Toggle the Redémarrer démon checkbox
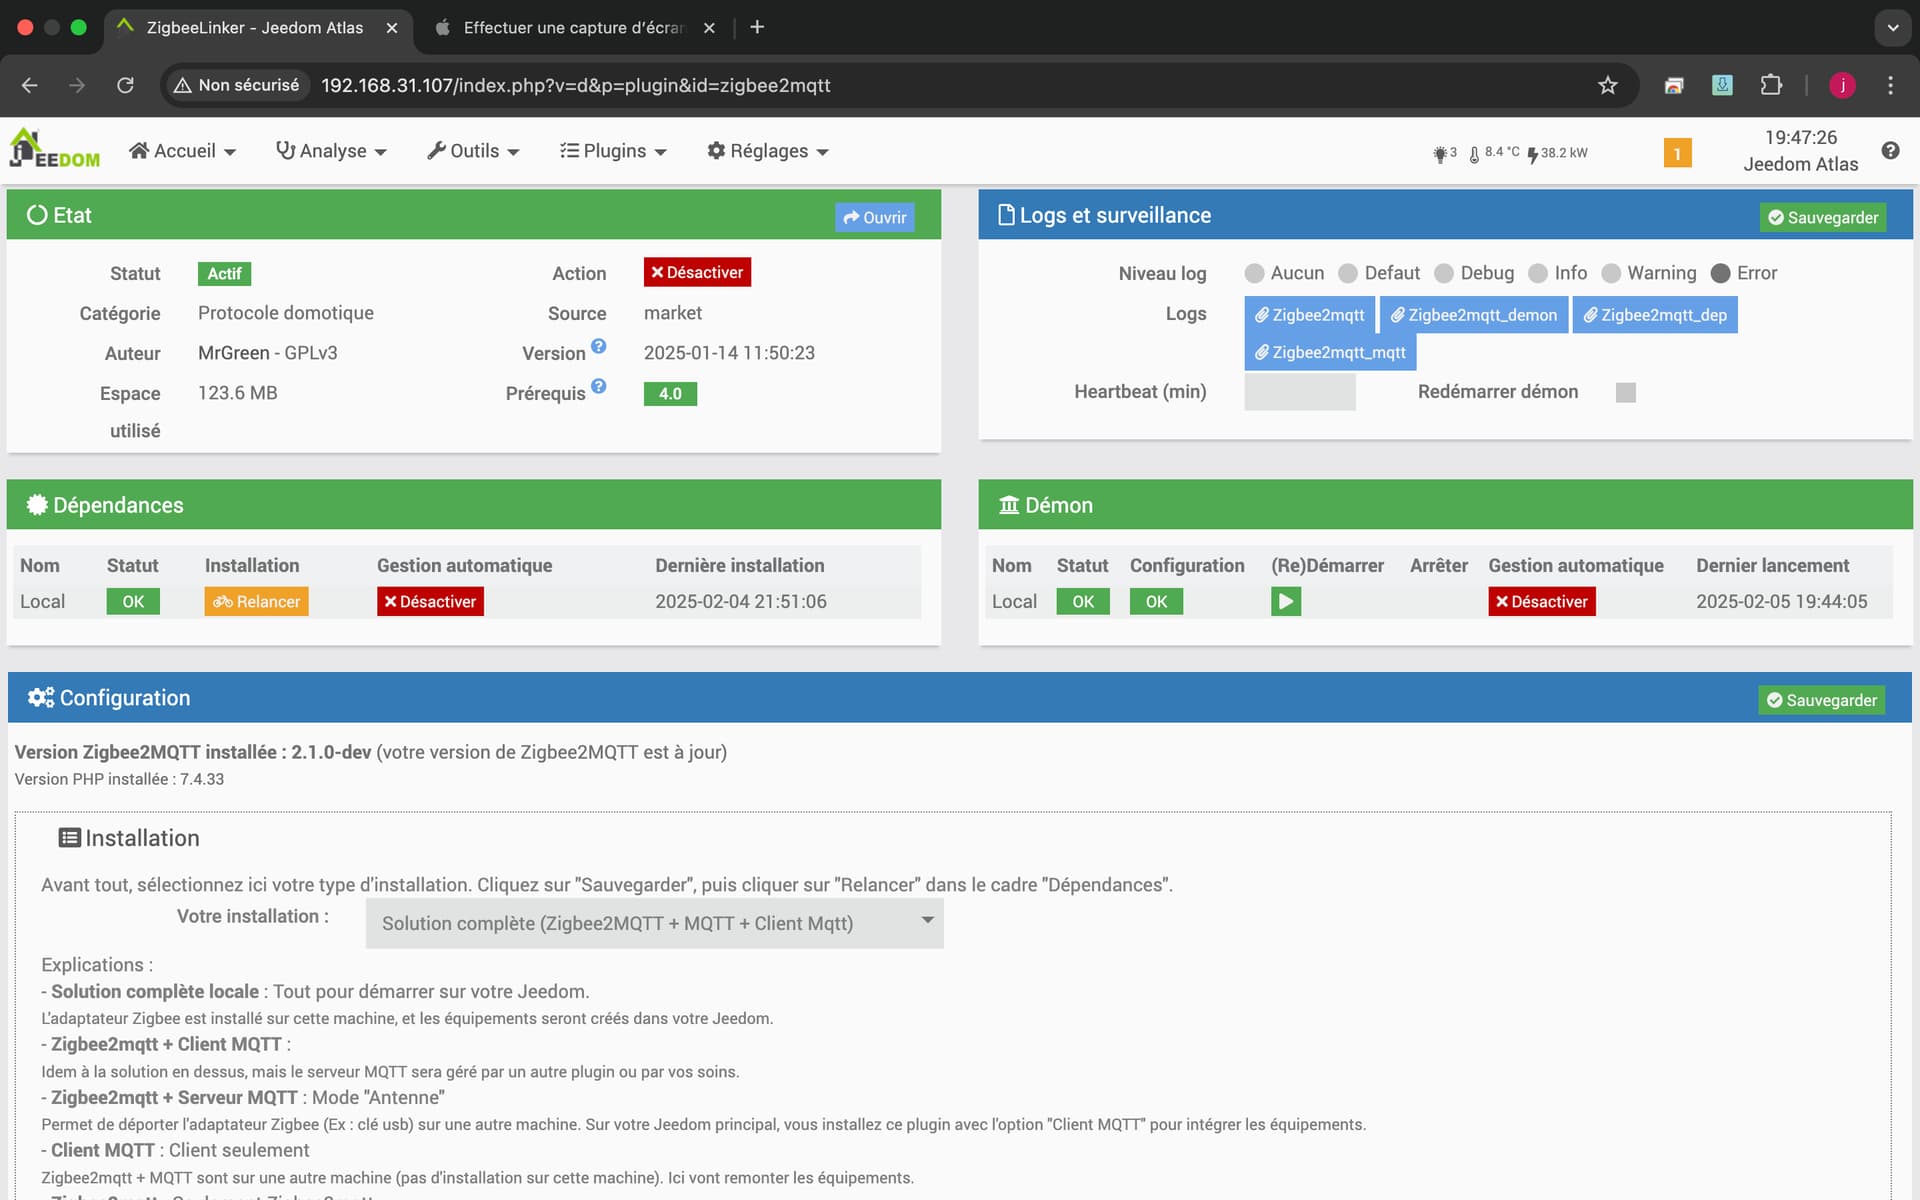Viewport: 1920px width, 1200px height. [x=1626, y=392]
